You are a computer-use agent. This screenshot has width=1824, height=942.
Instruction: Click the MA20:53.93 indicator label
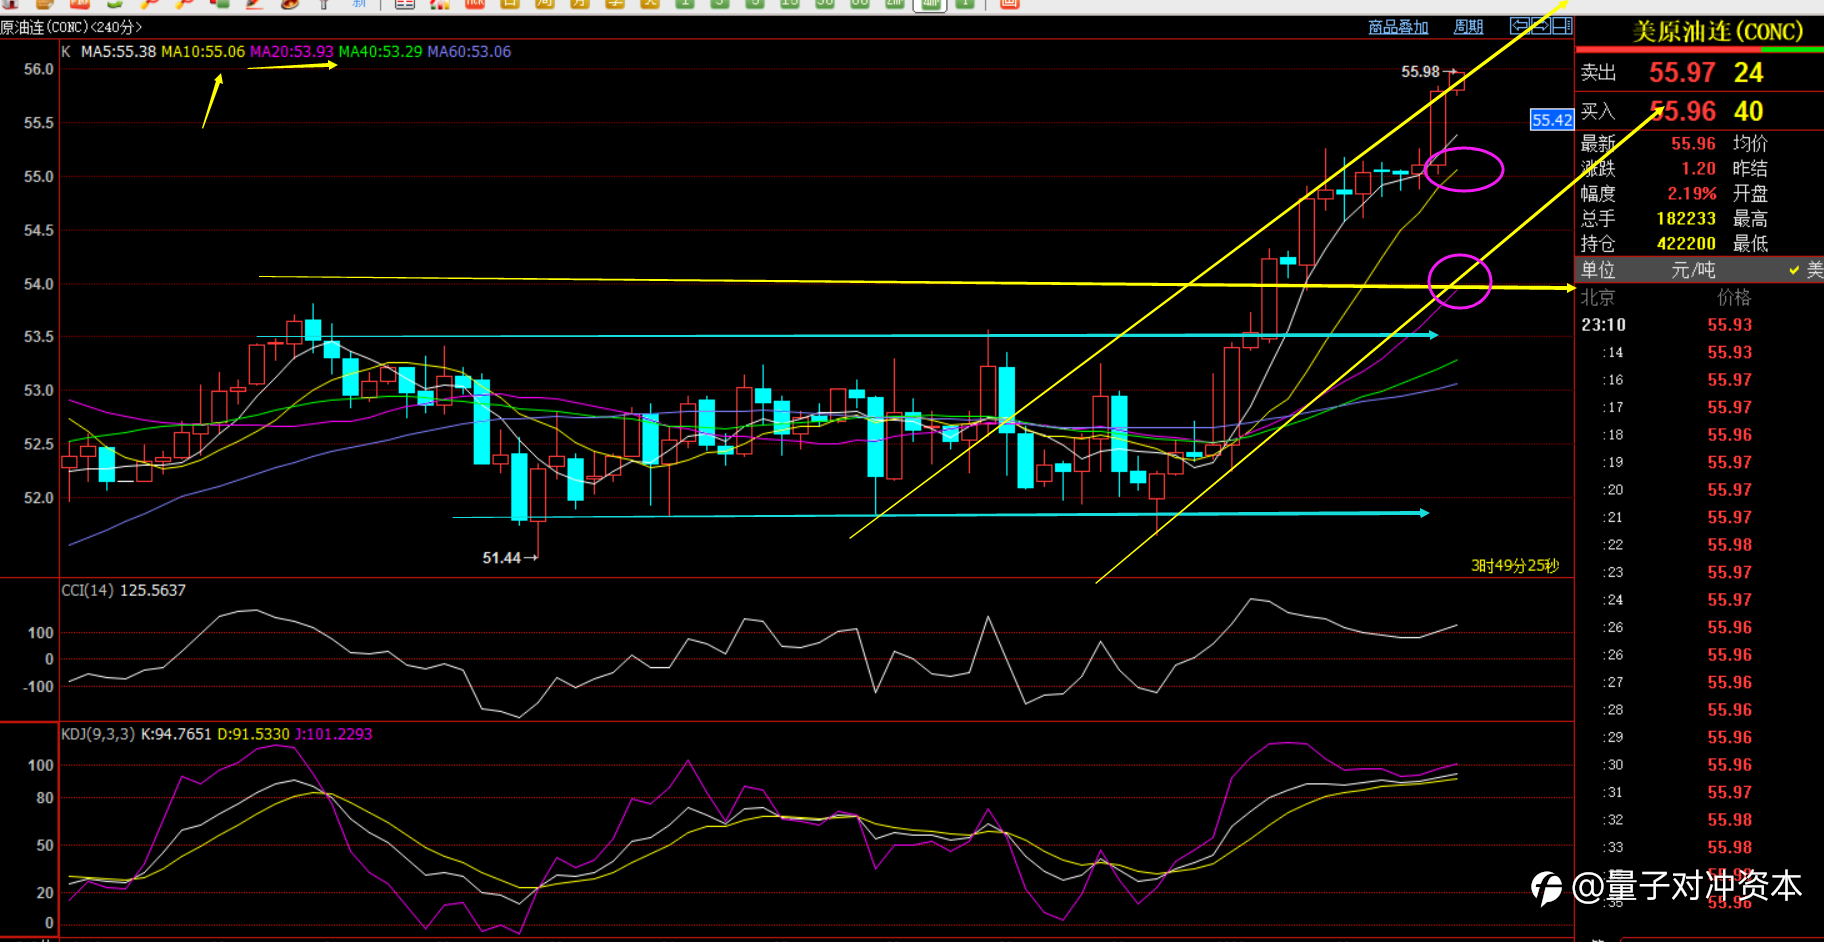pos(291,52)
